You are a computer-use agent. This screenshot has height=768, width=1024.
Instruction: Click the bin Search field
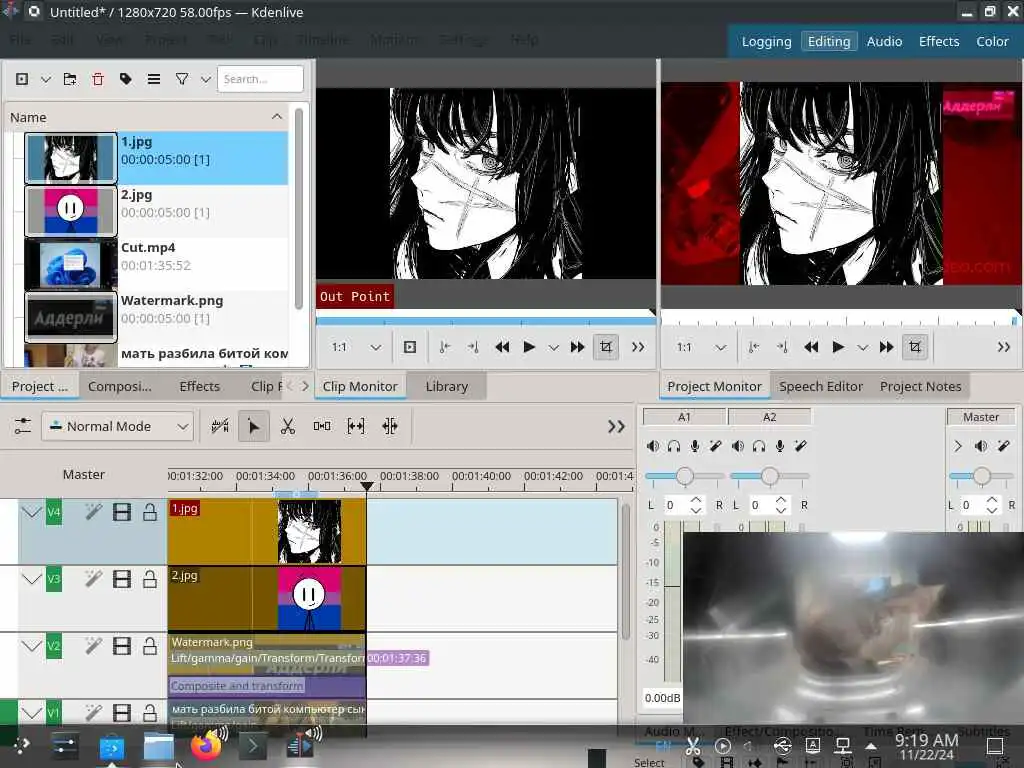260,79
